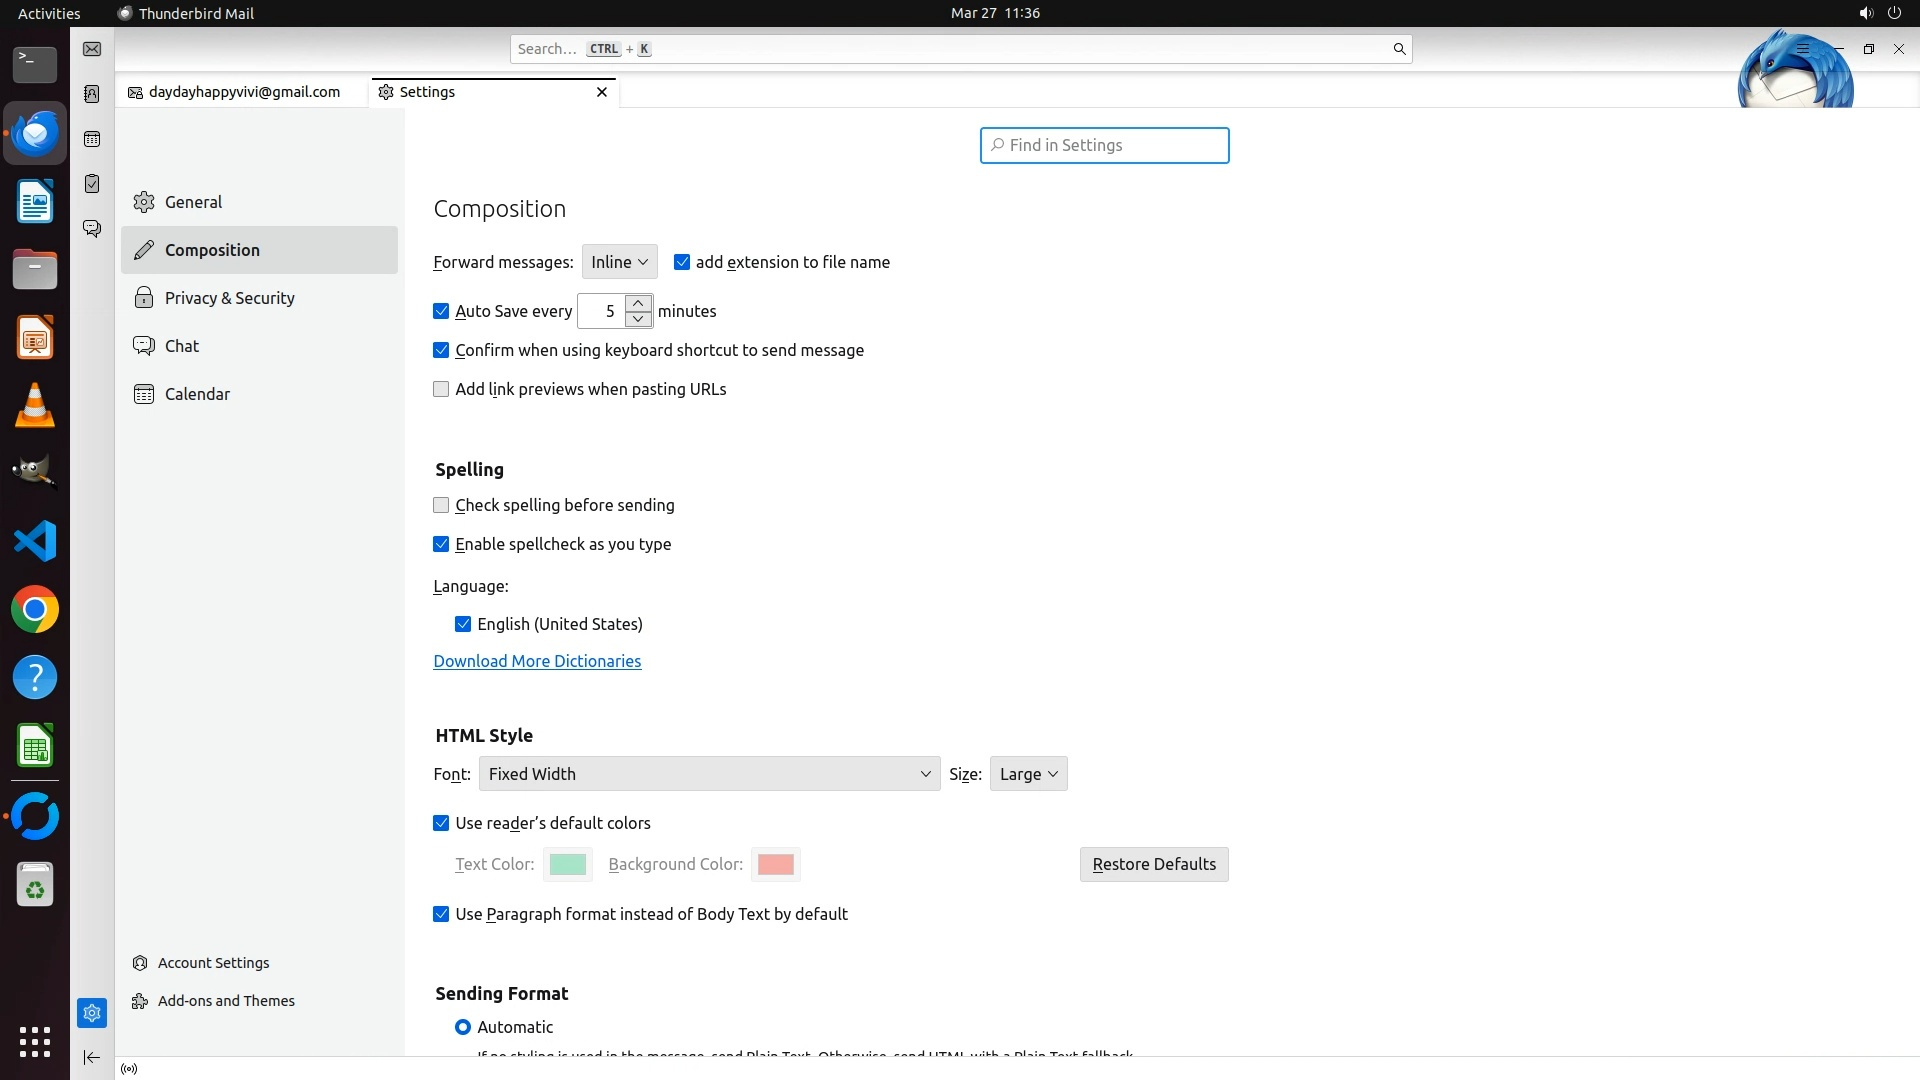The height and width of the screenshot is (1080, 1920).
Task: Collapse the spaces toolbar
Action: pos(92,1057)
